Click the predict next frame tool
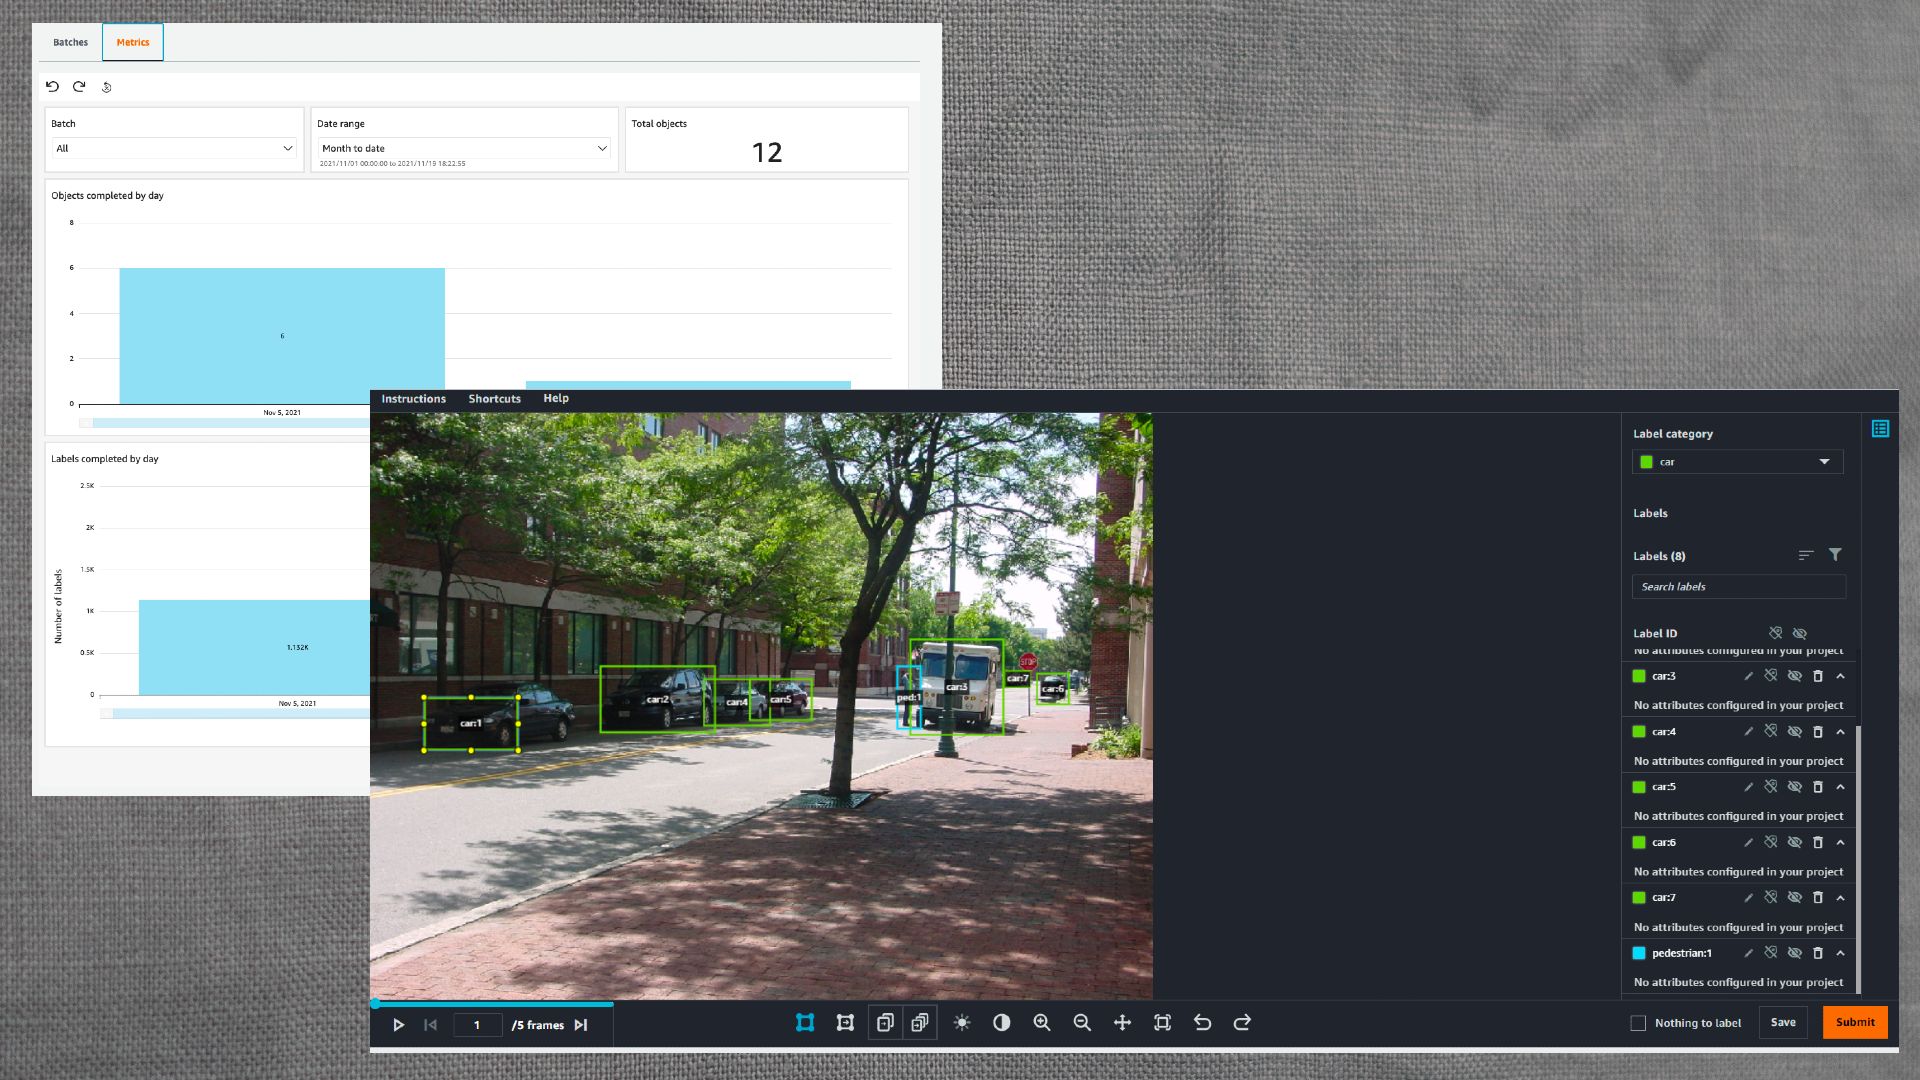This screenshot has width=1920, height=1080. 845,1022
